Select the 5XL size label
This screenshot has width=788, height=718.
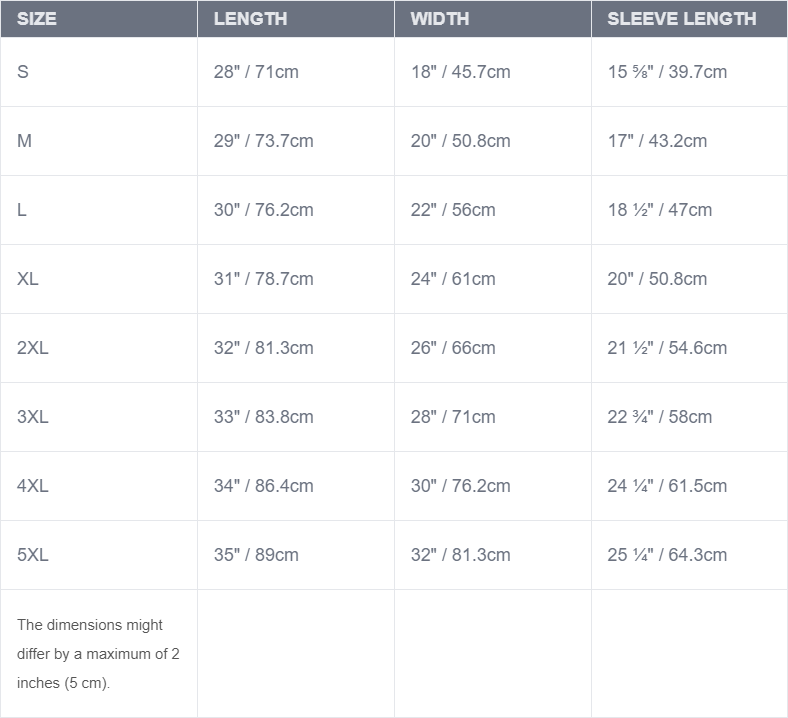[33, 555]
